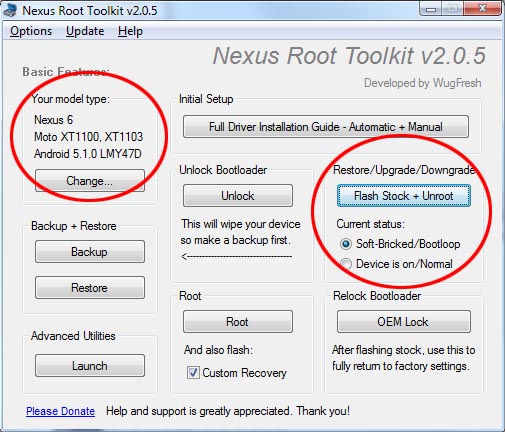This screenshot has width=505, height=432.
Task: Click the 'Android 5.1.0 LMY47D' text
Action: click(88, 154)
